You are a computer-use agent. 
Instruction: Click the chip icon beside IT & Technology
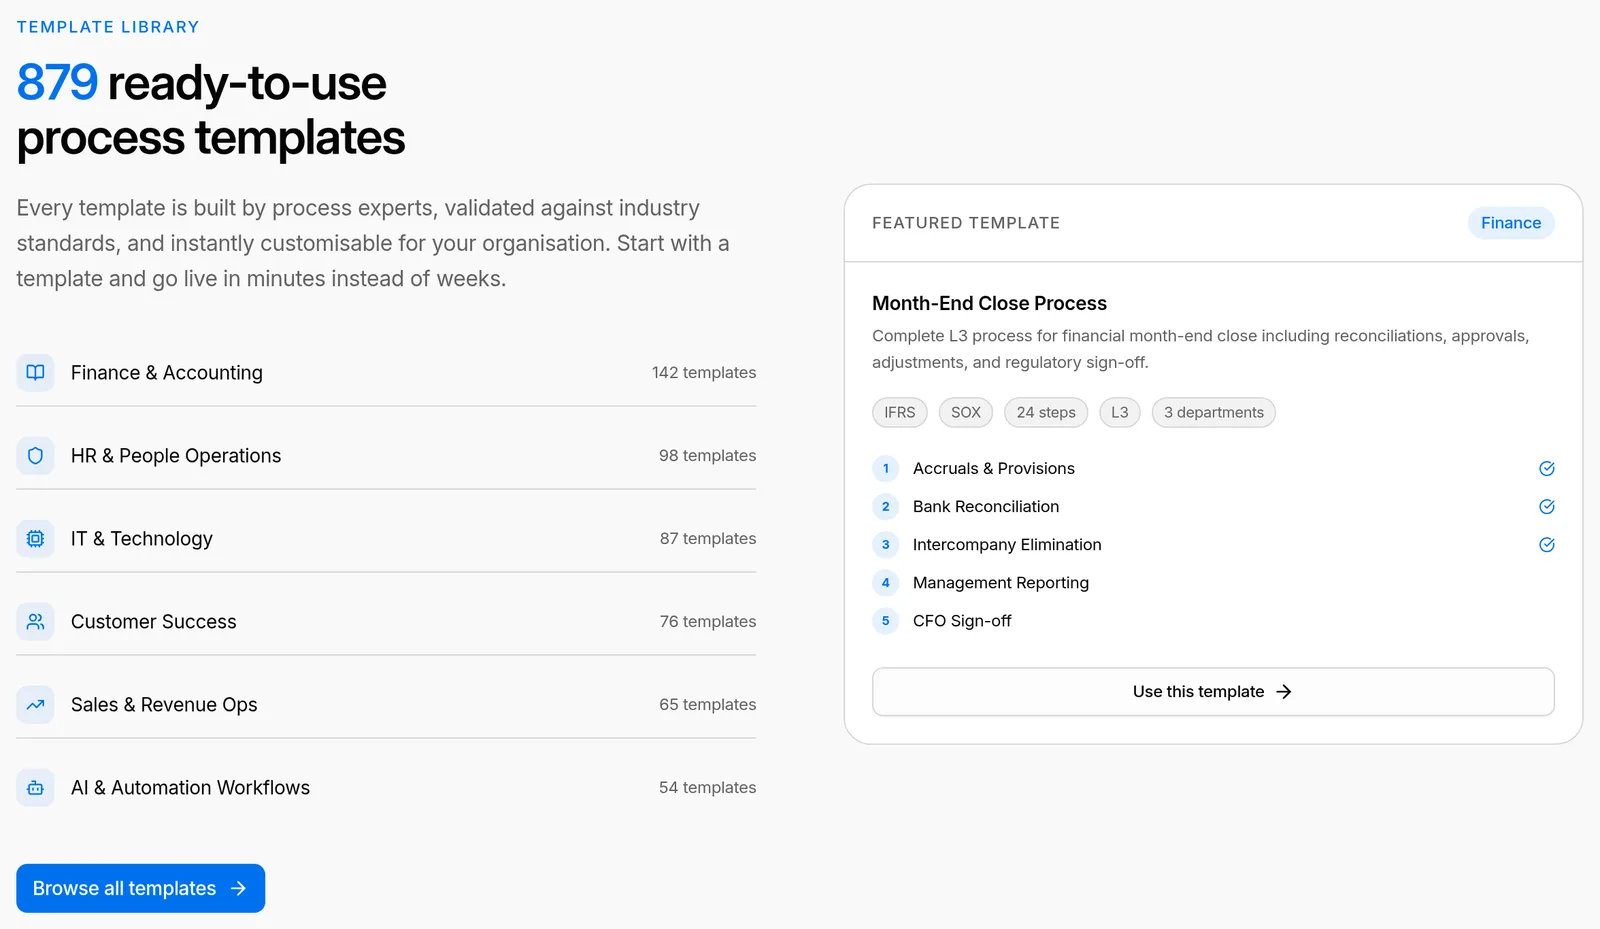[x=35, y=538]
